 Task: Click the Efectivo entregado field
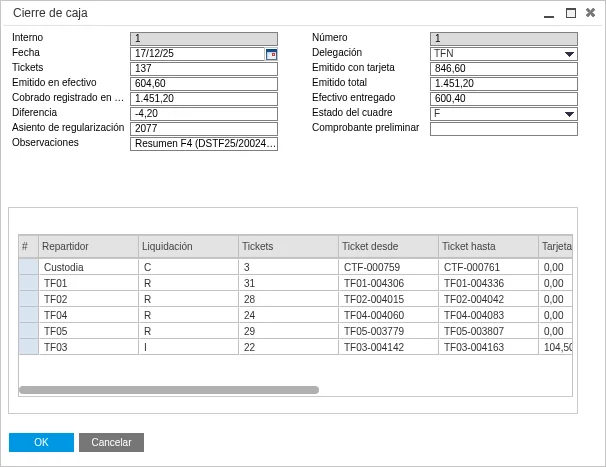(x=504, y=99)
